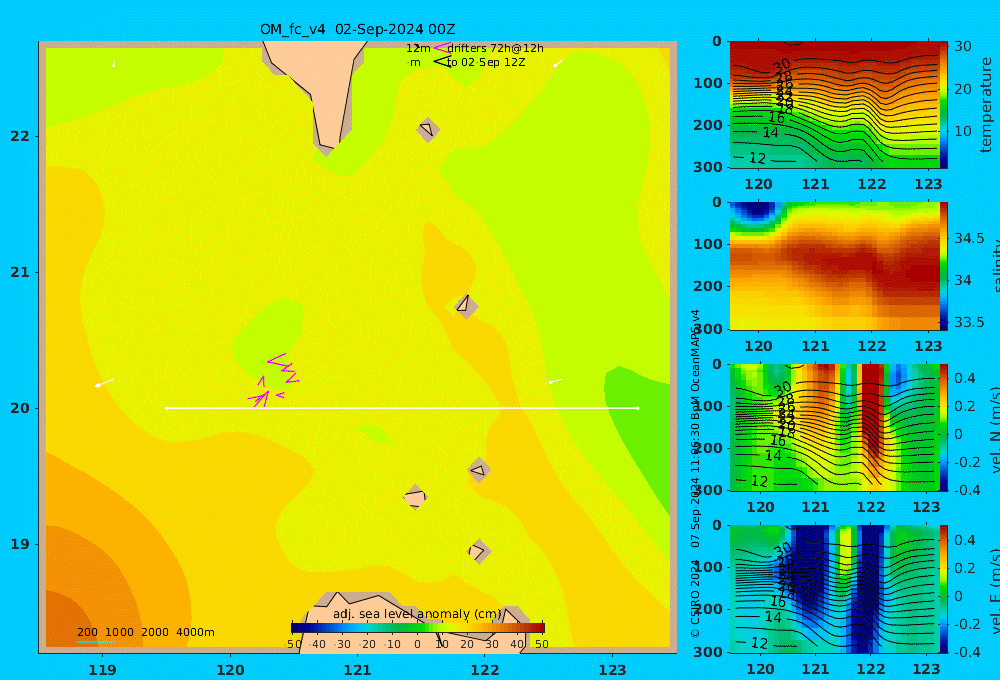The image size is (1000, 680).
Task: Click the island marker near 122E, 19.5N
Action: pyautogui.click(x=479, y=471)
